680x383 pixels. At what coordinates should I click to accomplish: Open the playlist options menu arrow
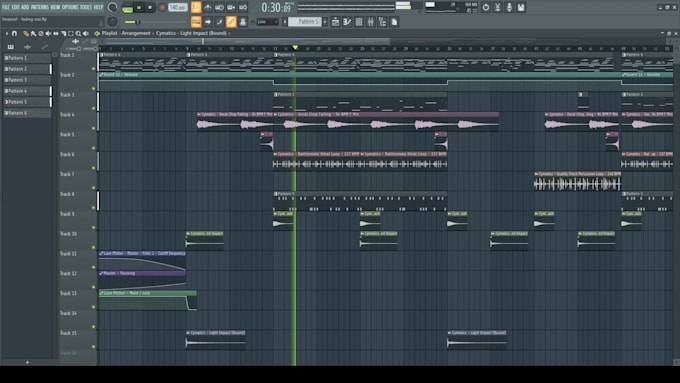7,33
